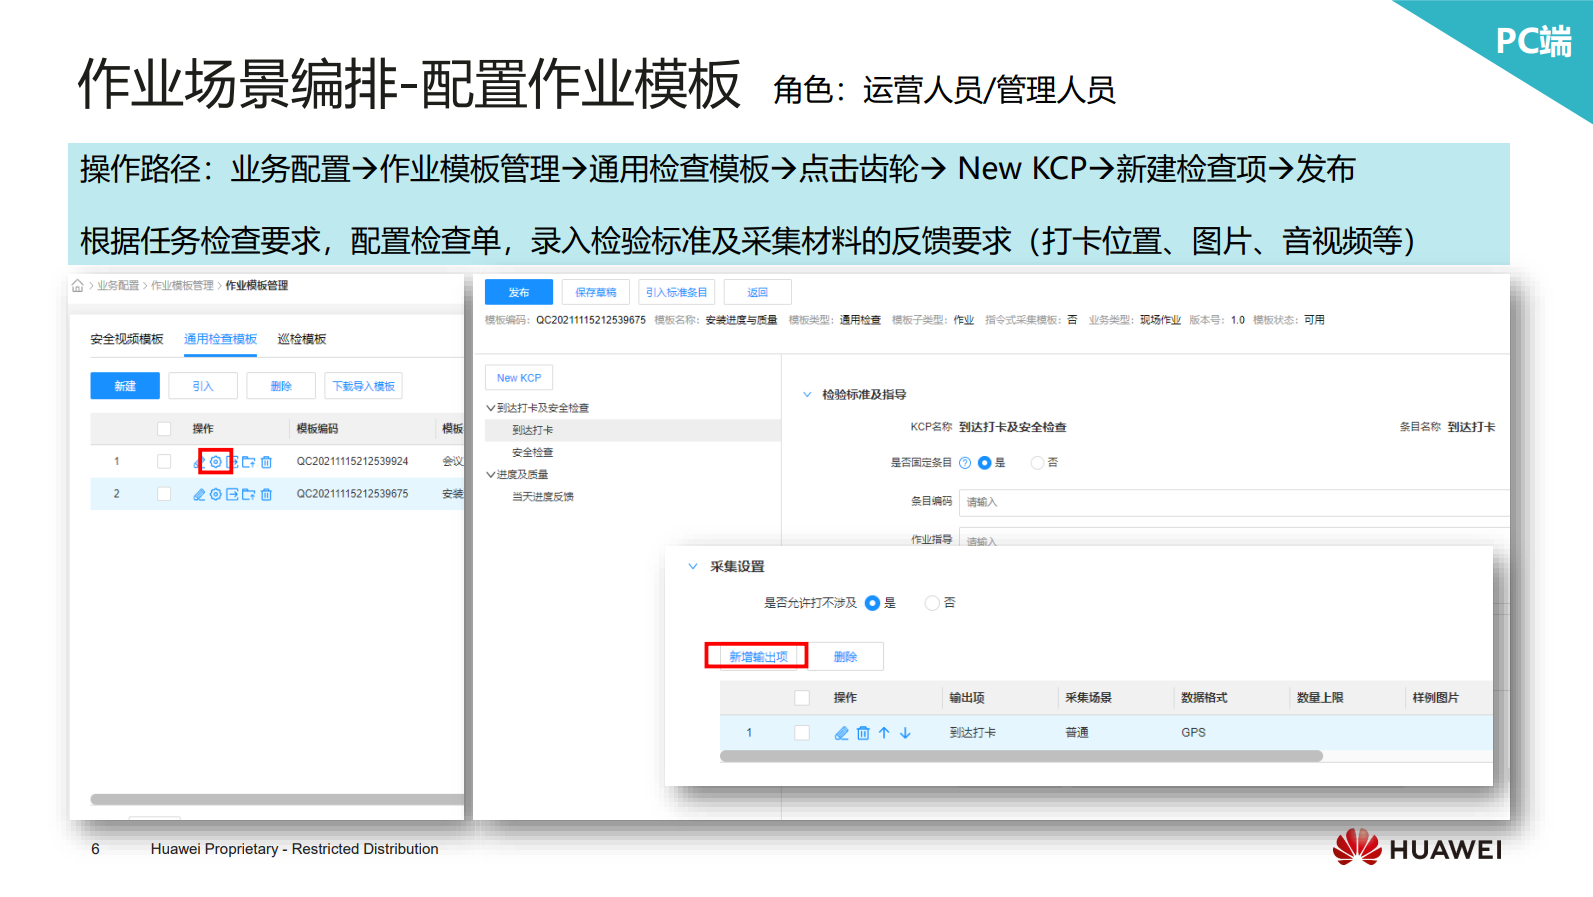1593x897 pixels.
Task: Click 样例图片 column header
Action: (x=1436, y=698)
